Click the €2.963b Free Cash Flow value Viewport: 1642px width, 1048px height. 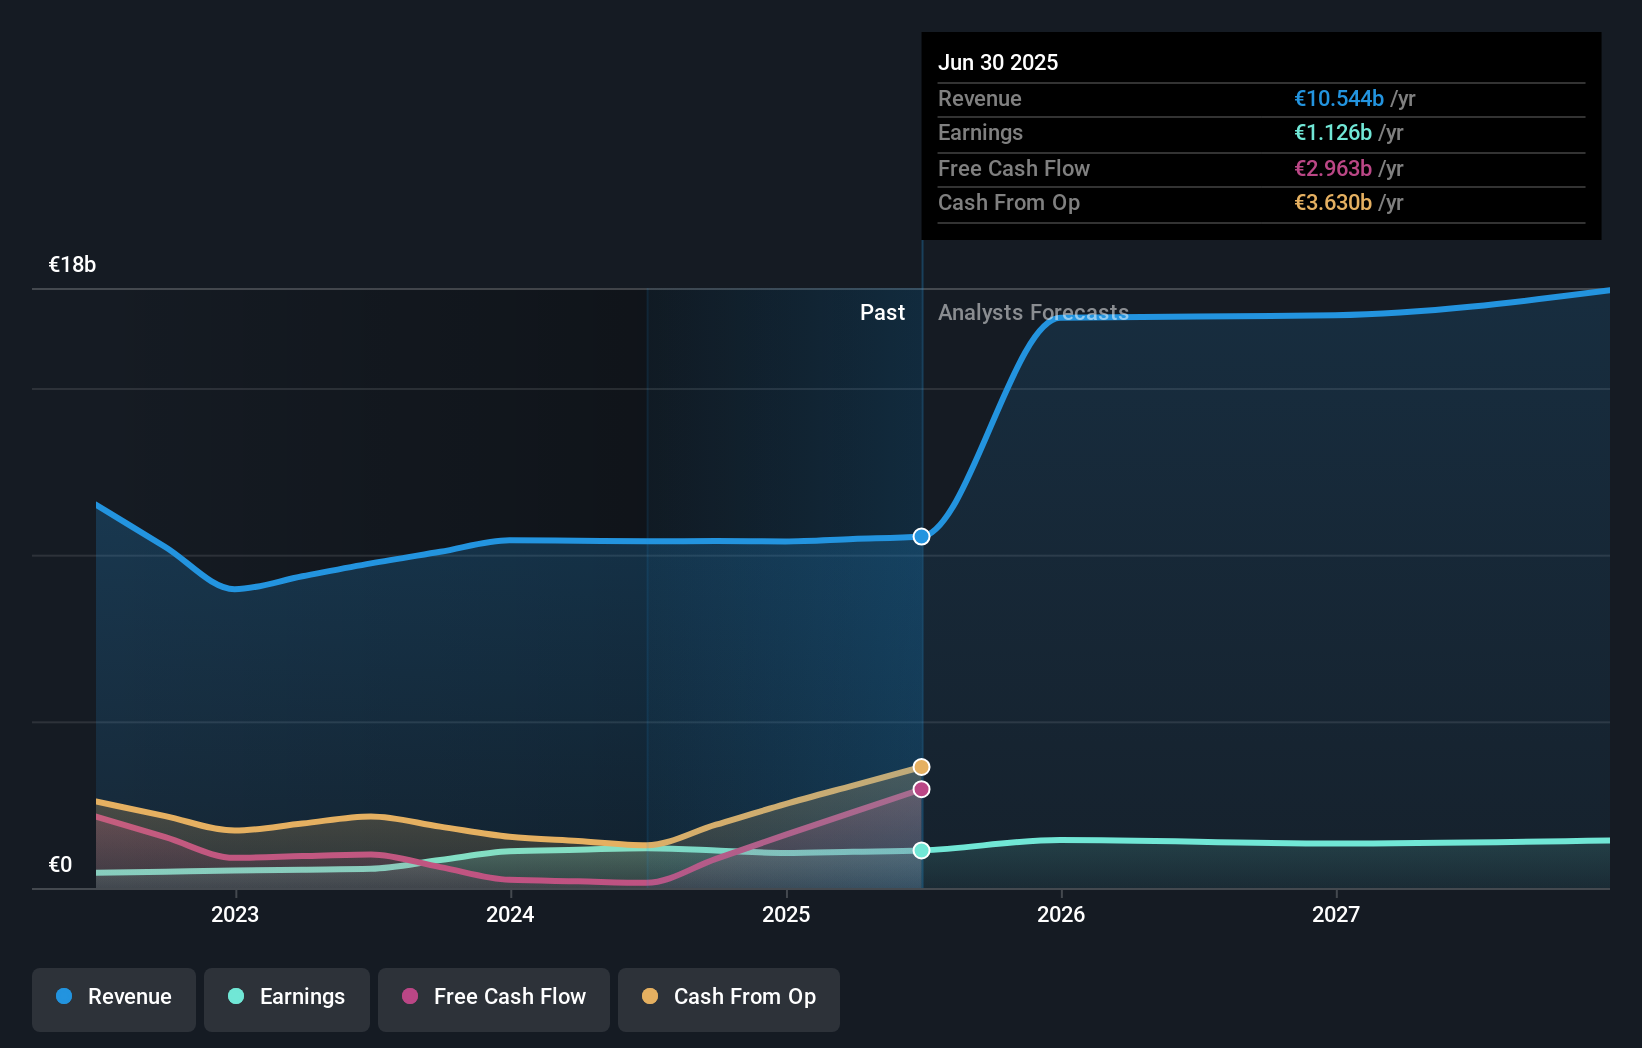tap(1334, 168)
